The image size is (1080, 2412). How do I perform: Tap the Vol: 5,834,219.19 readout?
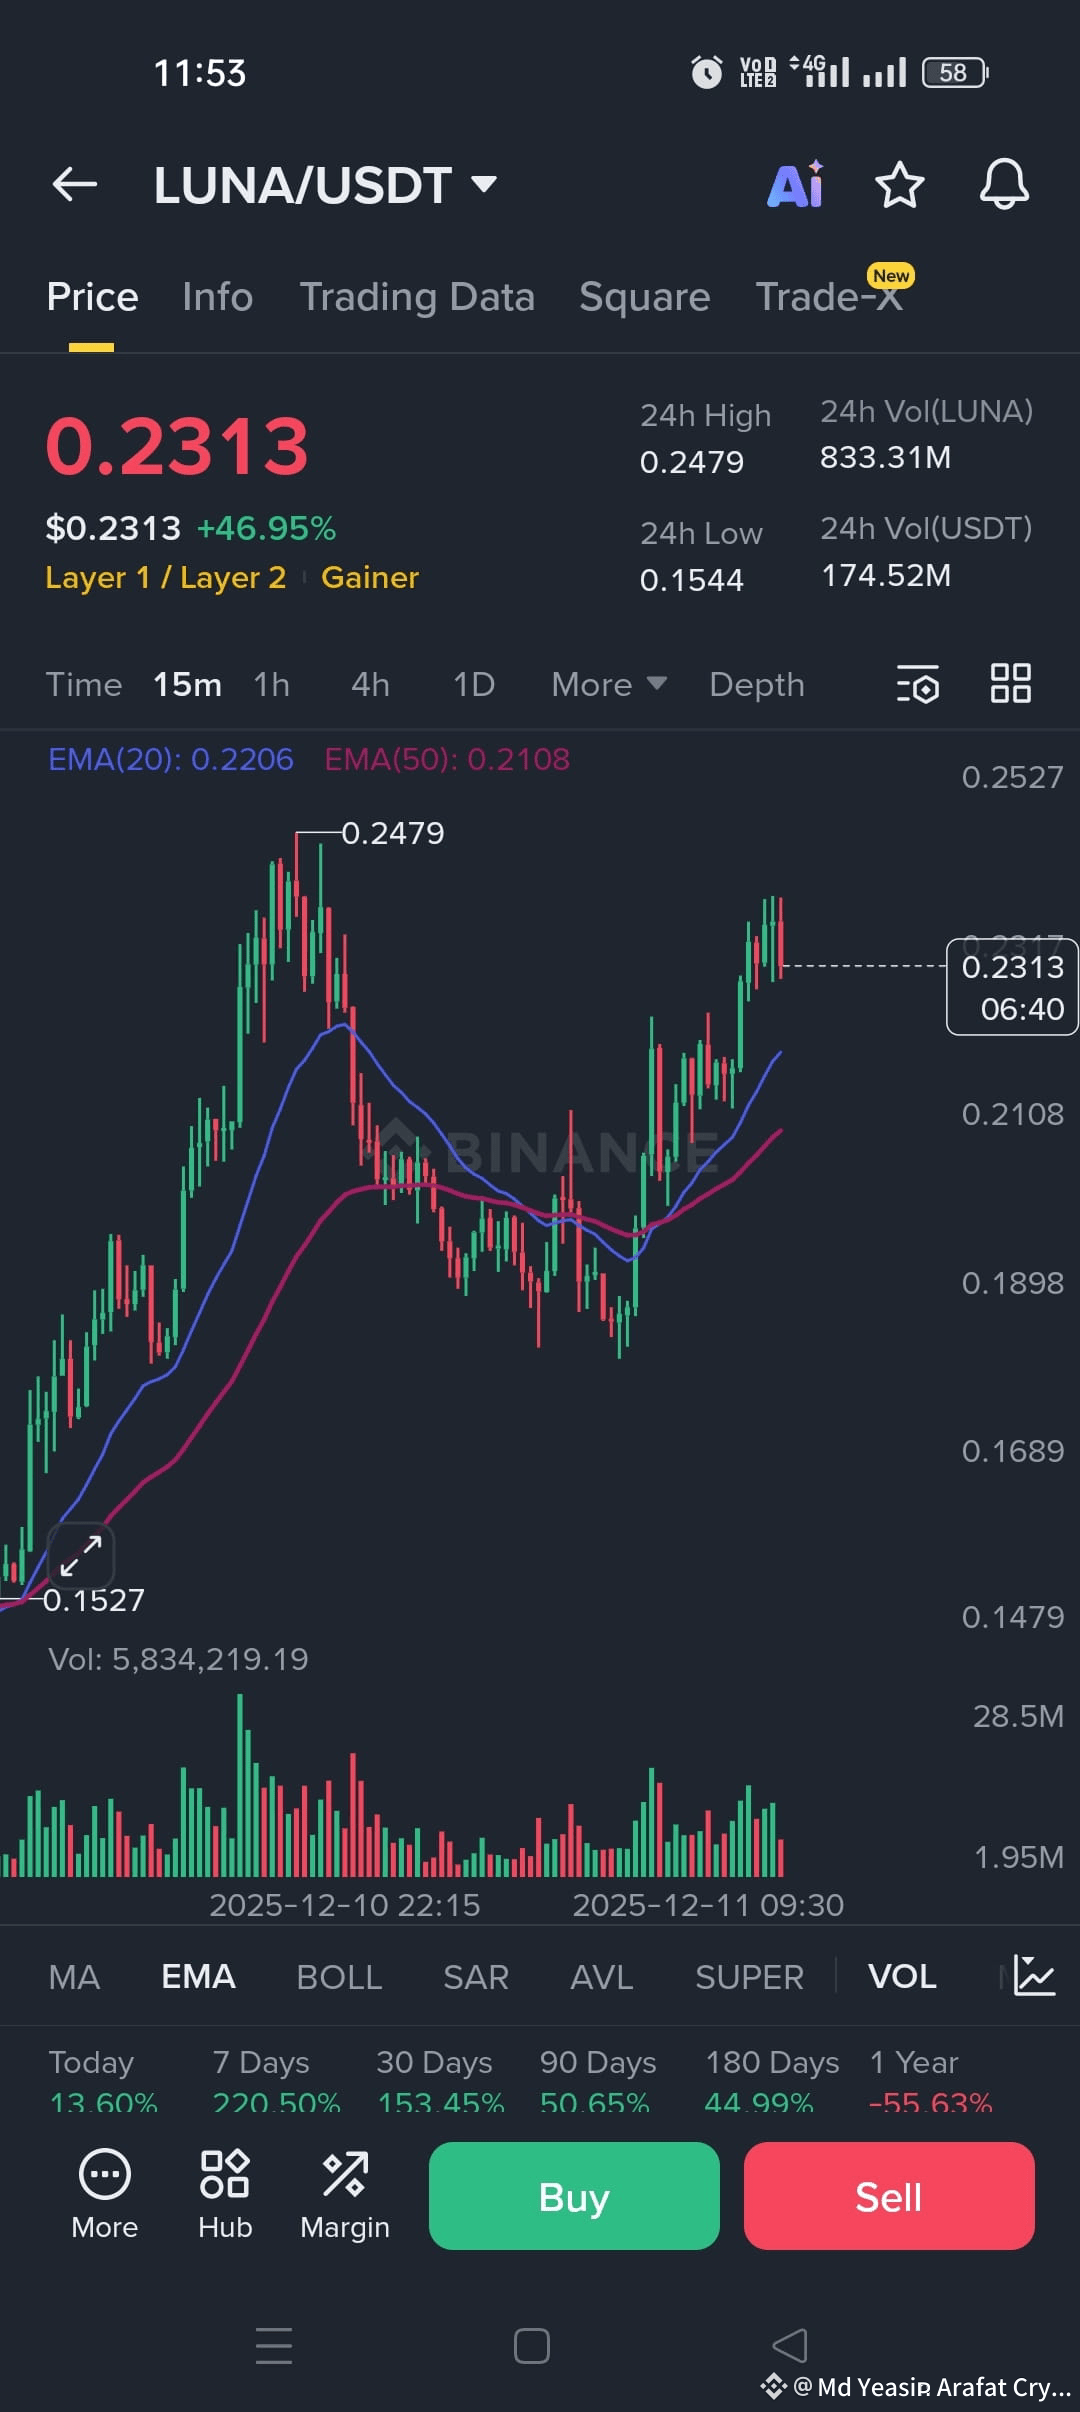coord(178,1659)
